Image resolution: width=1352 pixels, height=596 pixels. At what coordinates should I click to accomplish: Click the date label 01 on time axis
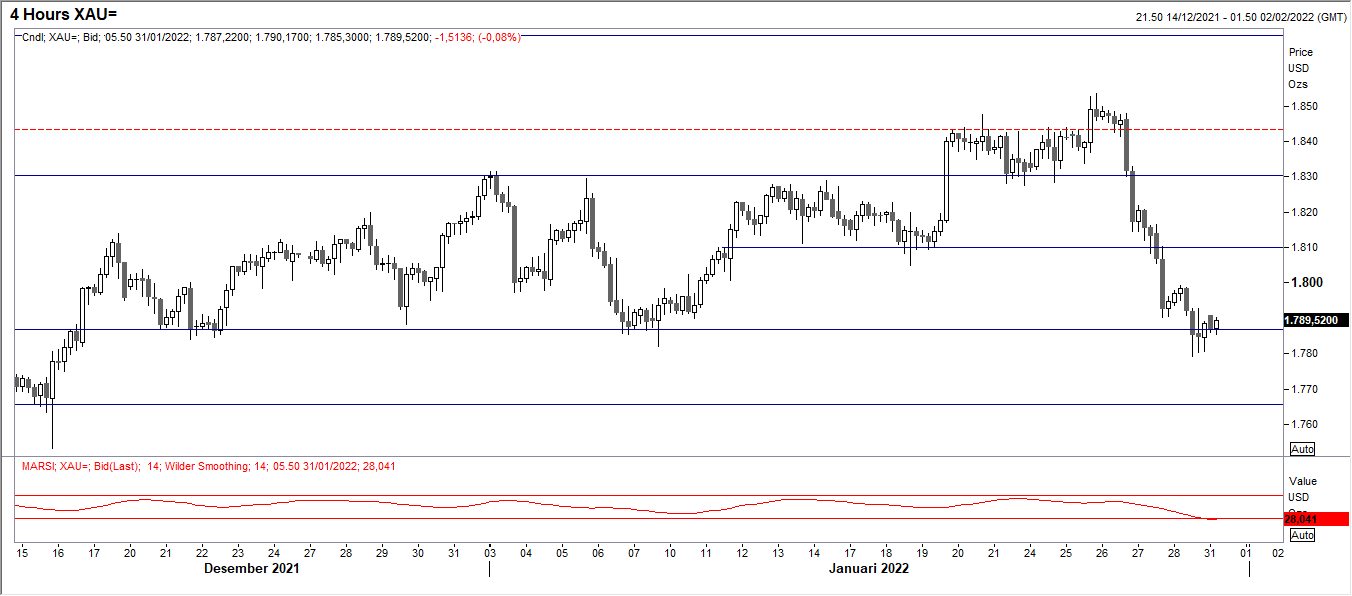tap(1247, 552)
